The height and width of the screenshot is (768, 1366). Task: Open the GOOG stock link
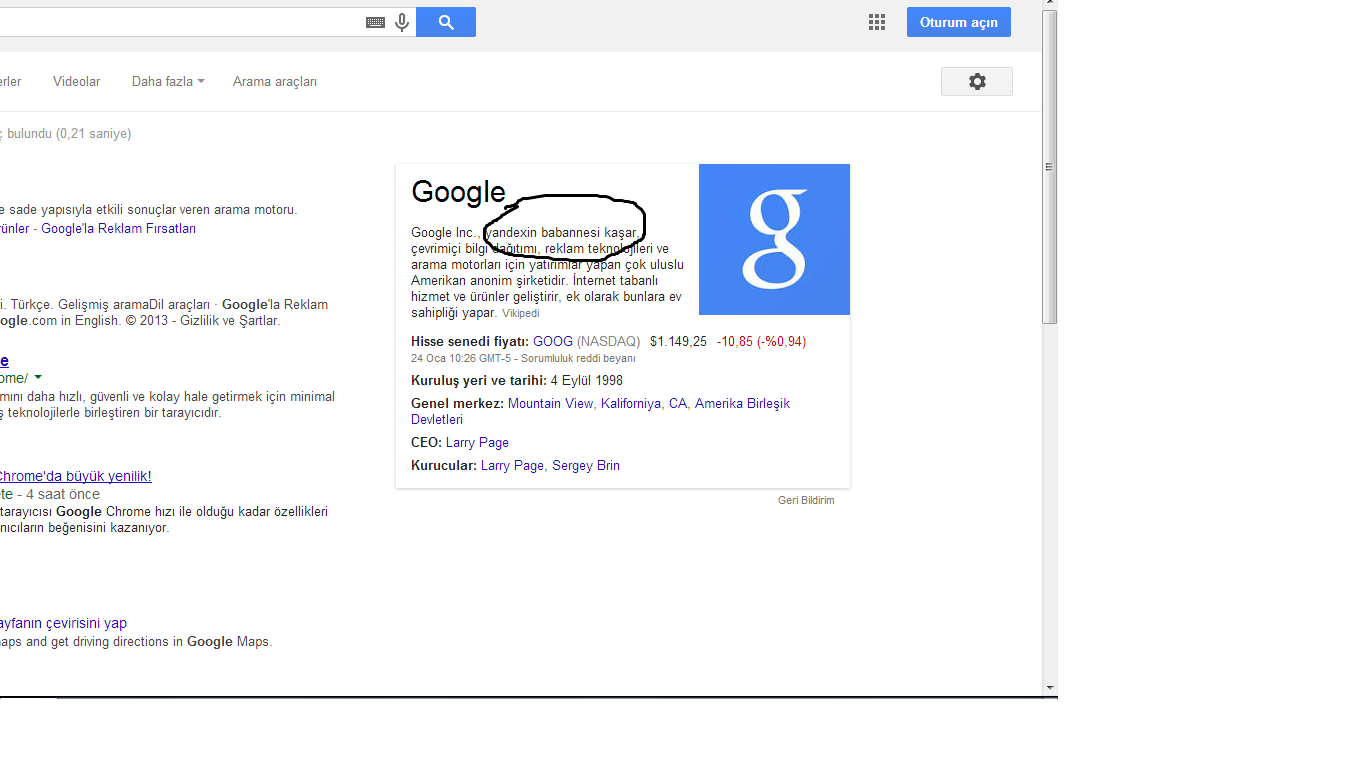(553, 341)
